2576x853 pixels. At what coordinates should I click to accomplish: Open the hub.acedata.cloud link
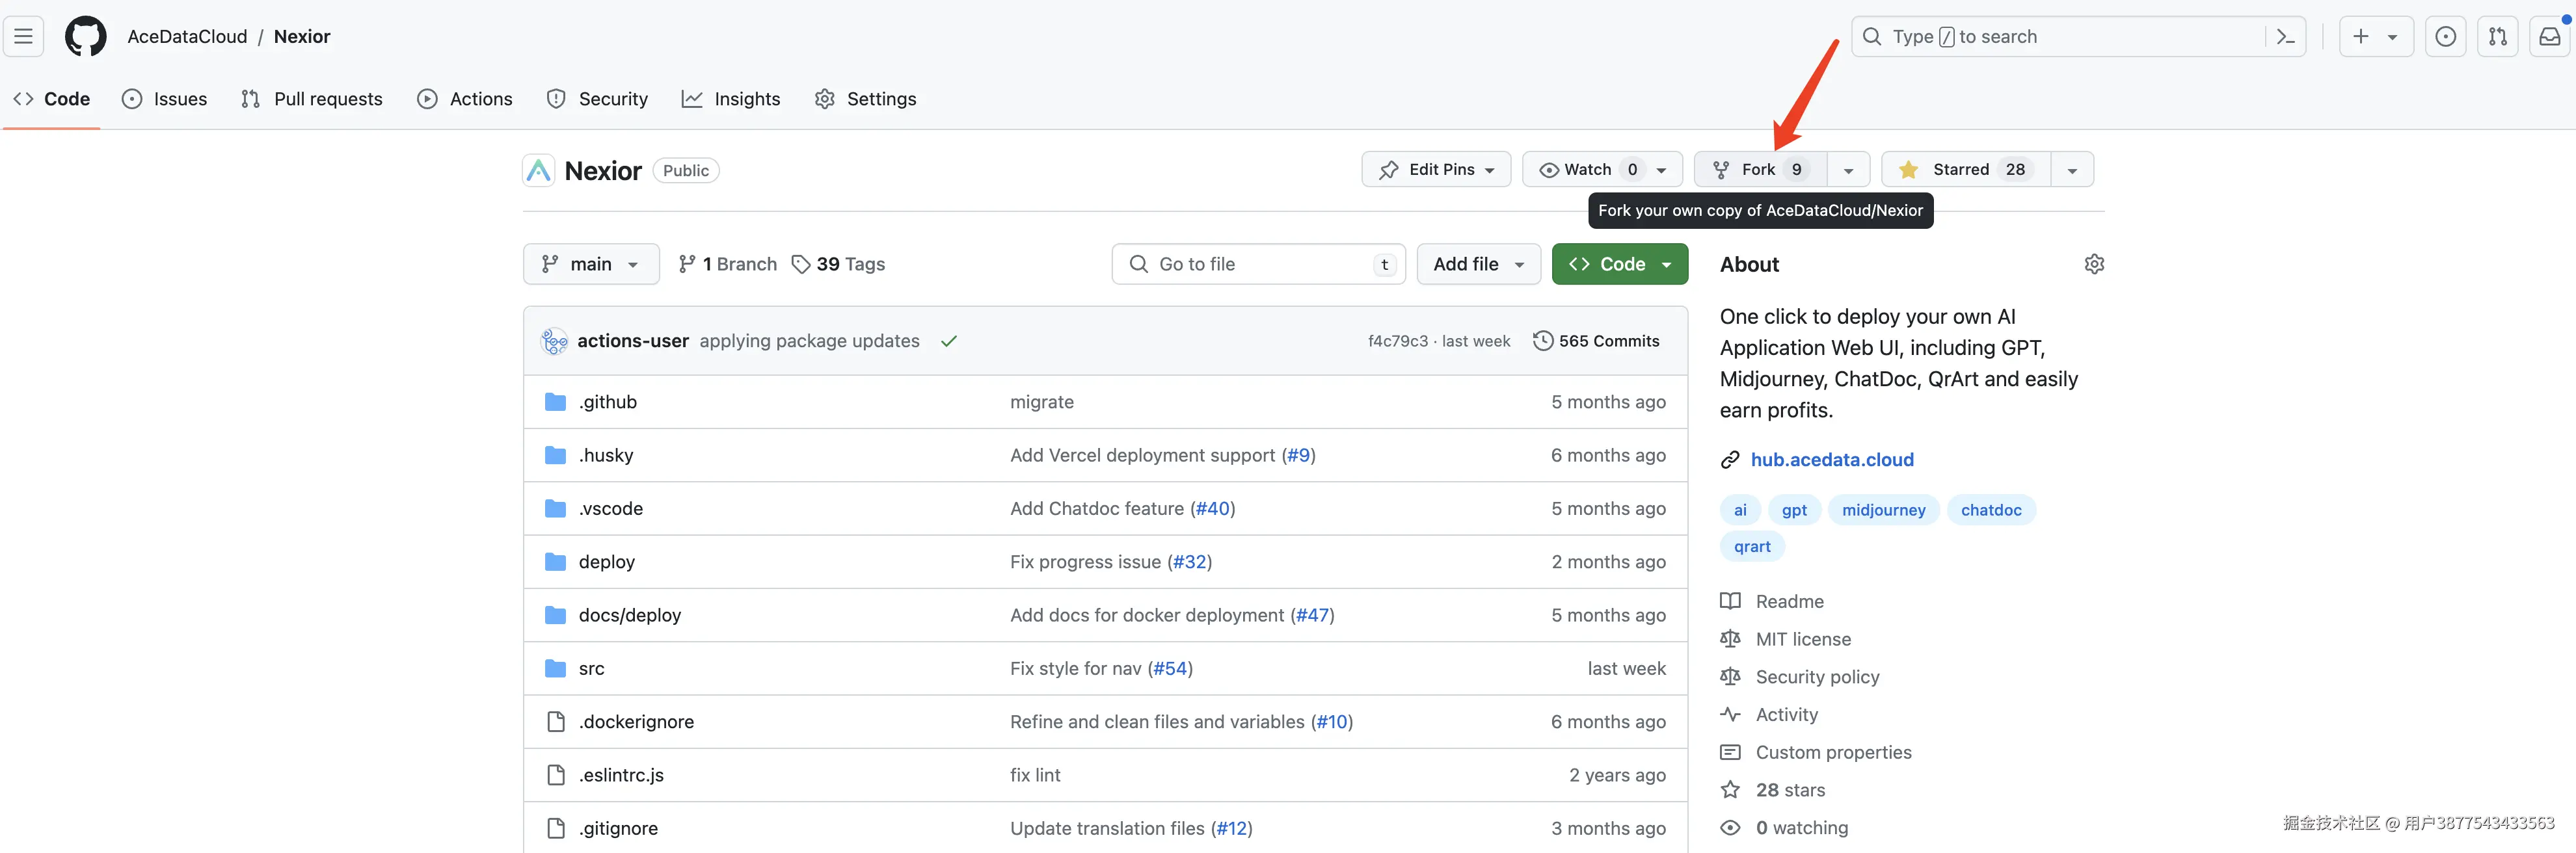[x=1831, y=460]
